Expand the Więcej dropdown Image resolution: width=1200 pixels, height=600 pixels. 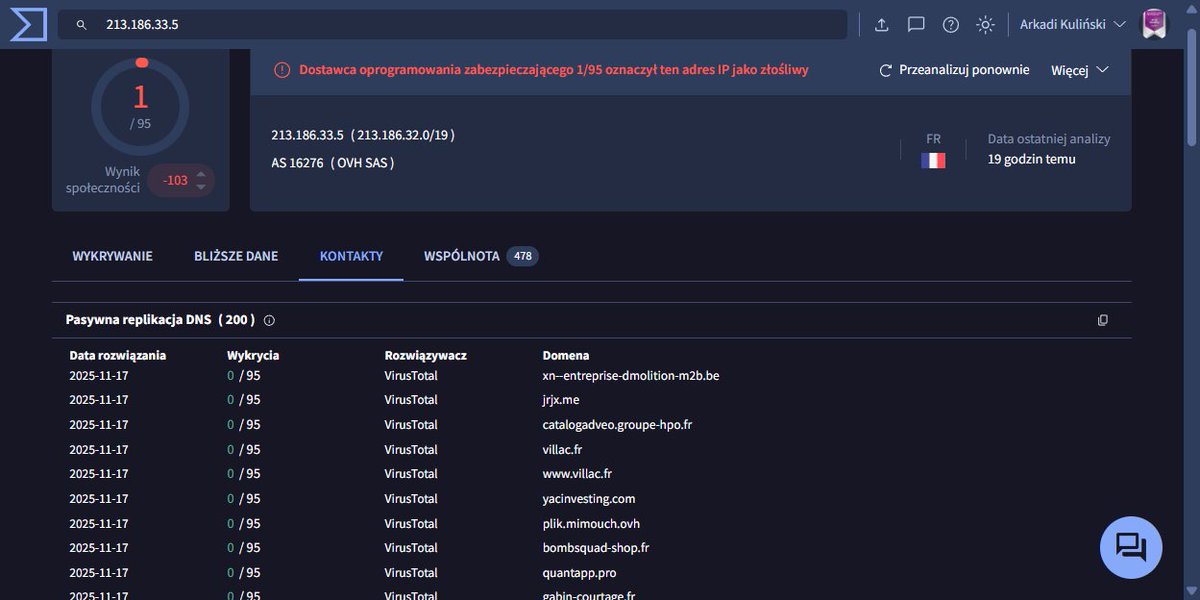[x=1079, y=70]
